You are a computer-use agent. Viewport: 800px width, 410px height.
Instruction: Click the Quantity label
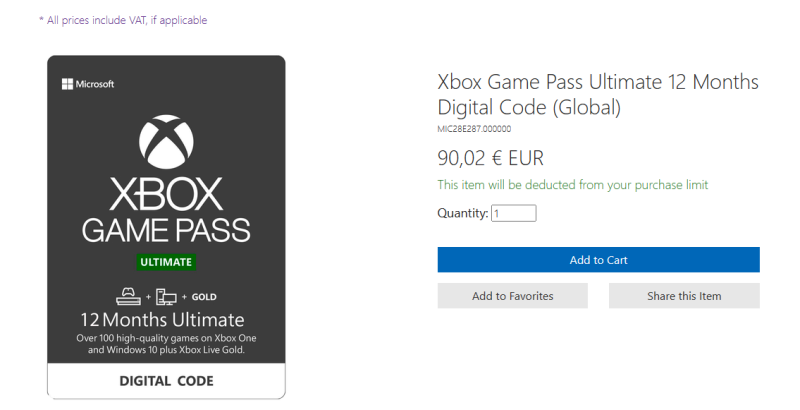pos(462,213)
